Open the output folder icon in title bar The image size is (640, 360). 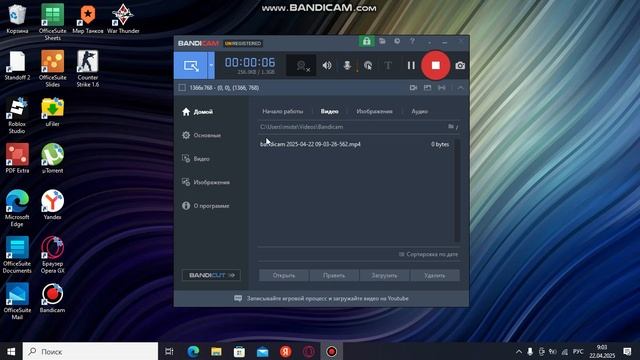[382, 41]
